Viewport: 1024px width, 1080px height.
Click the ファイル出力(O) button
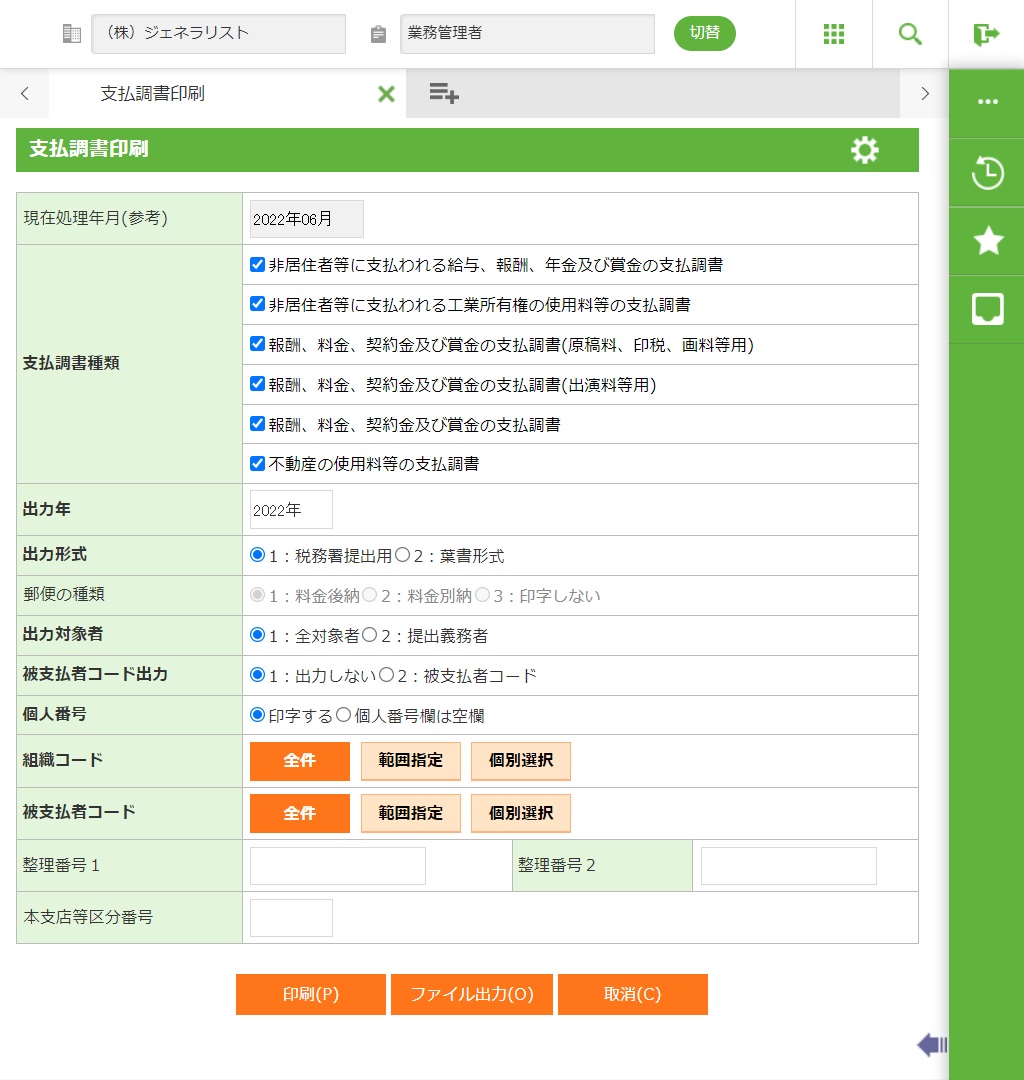pyautogui.click(x=472, y=995)
